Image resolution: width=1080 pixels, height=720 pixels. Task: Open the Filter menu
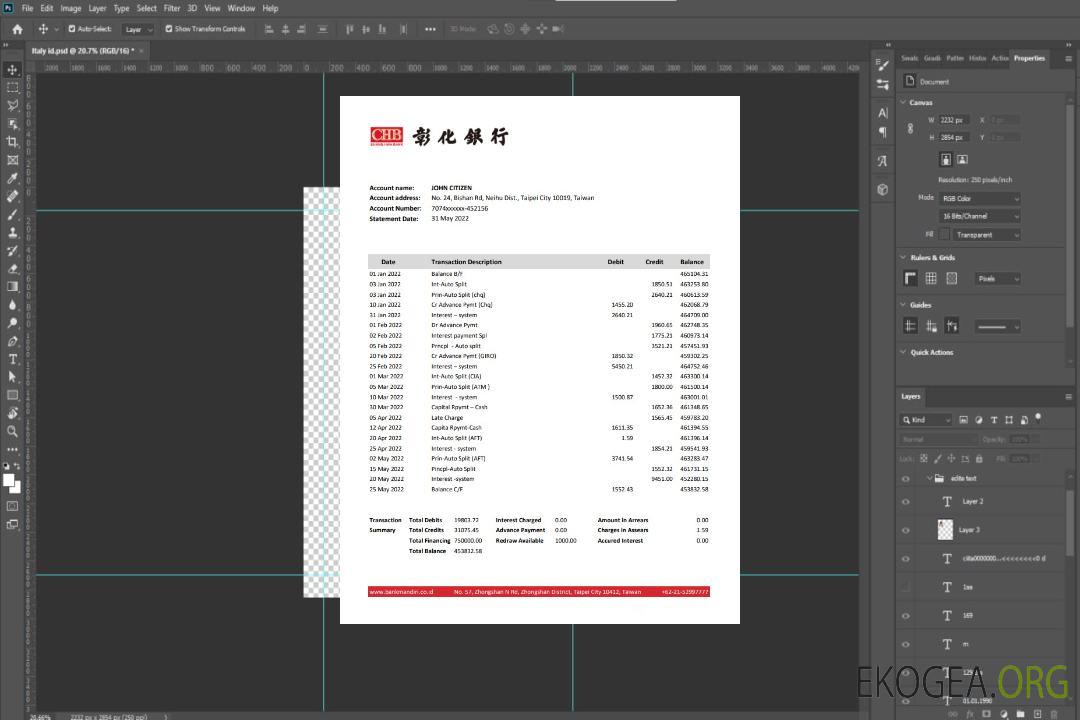click(x=172, y=8)
